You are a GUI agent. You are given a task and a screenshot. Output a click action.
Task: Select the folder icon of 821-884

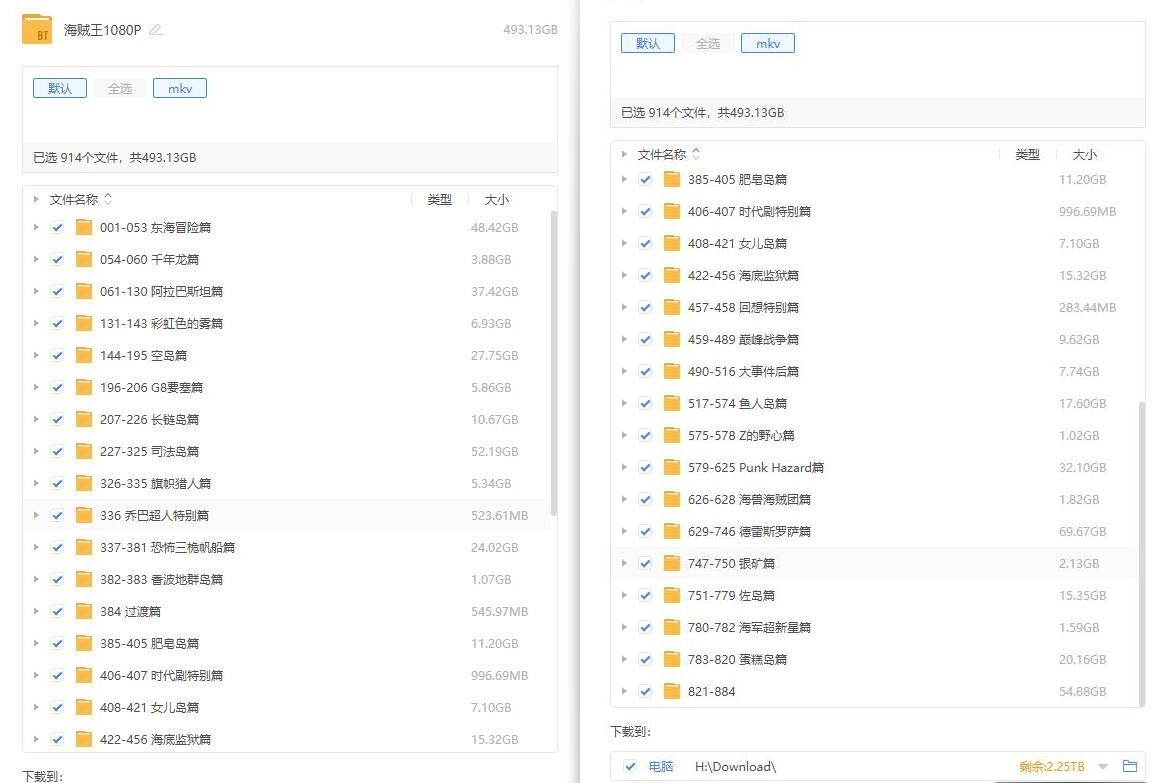coord(672,691)
